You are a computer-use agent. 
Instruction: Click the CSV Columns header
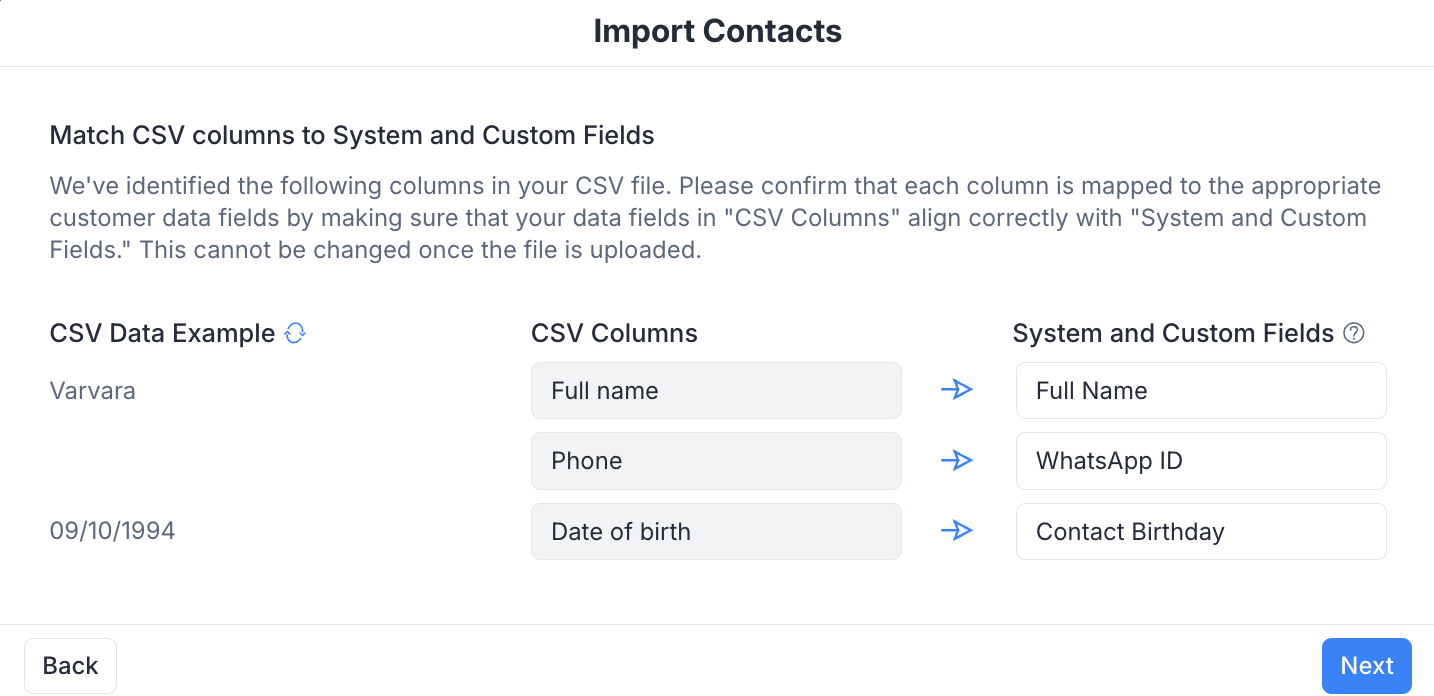[614, 333]
